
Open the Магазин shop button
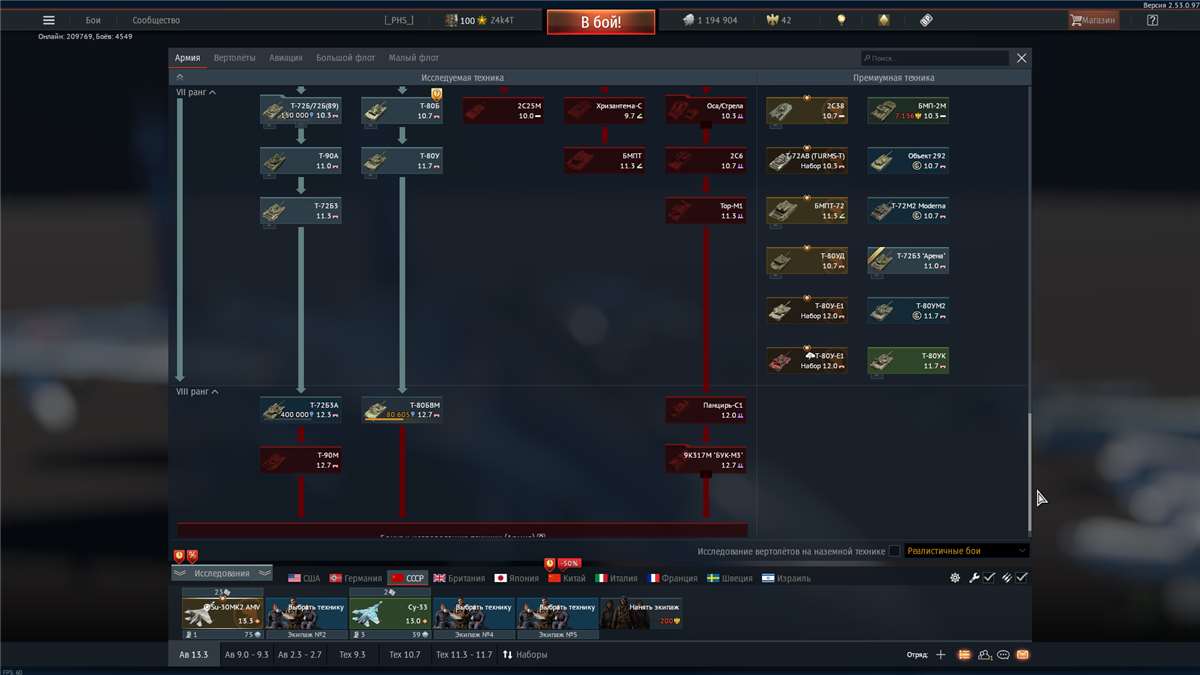(1093, 20)
